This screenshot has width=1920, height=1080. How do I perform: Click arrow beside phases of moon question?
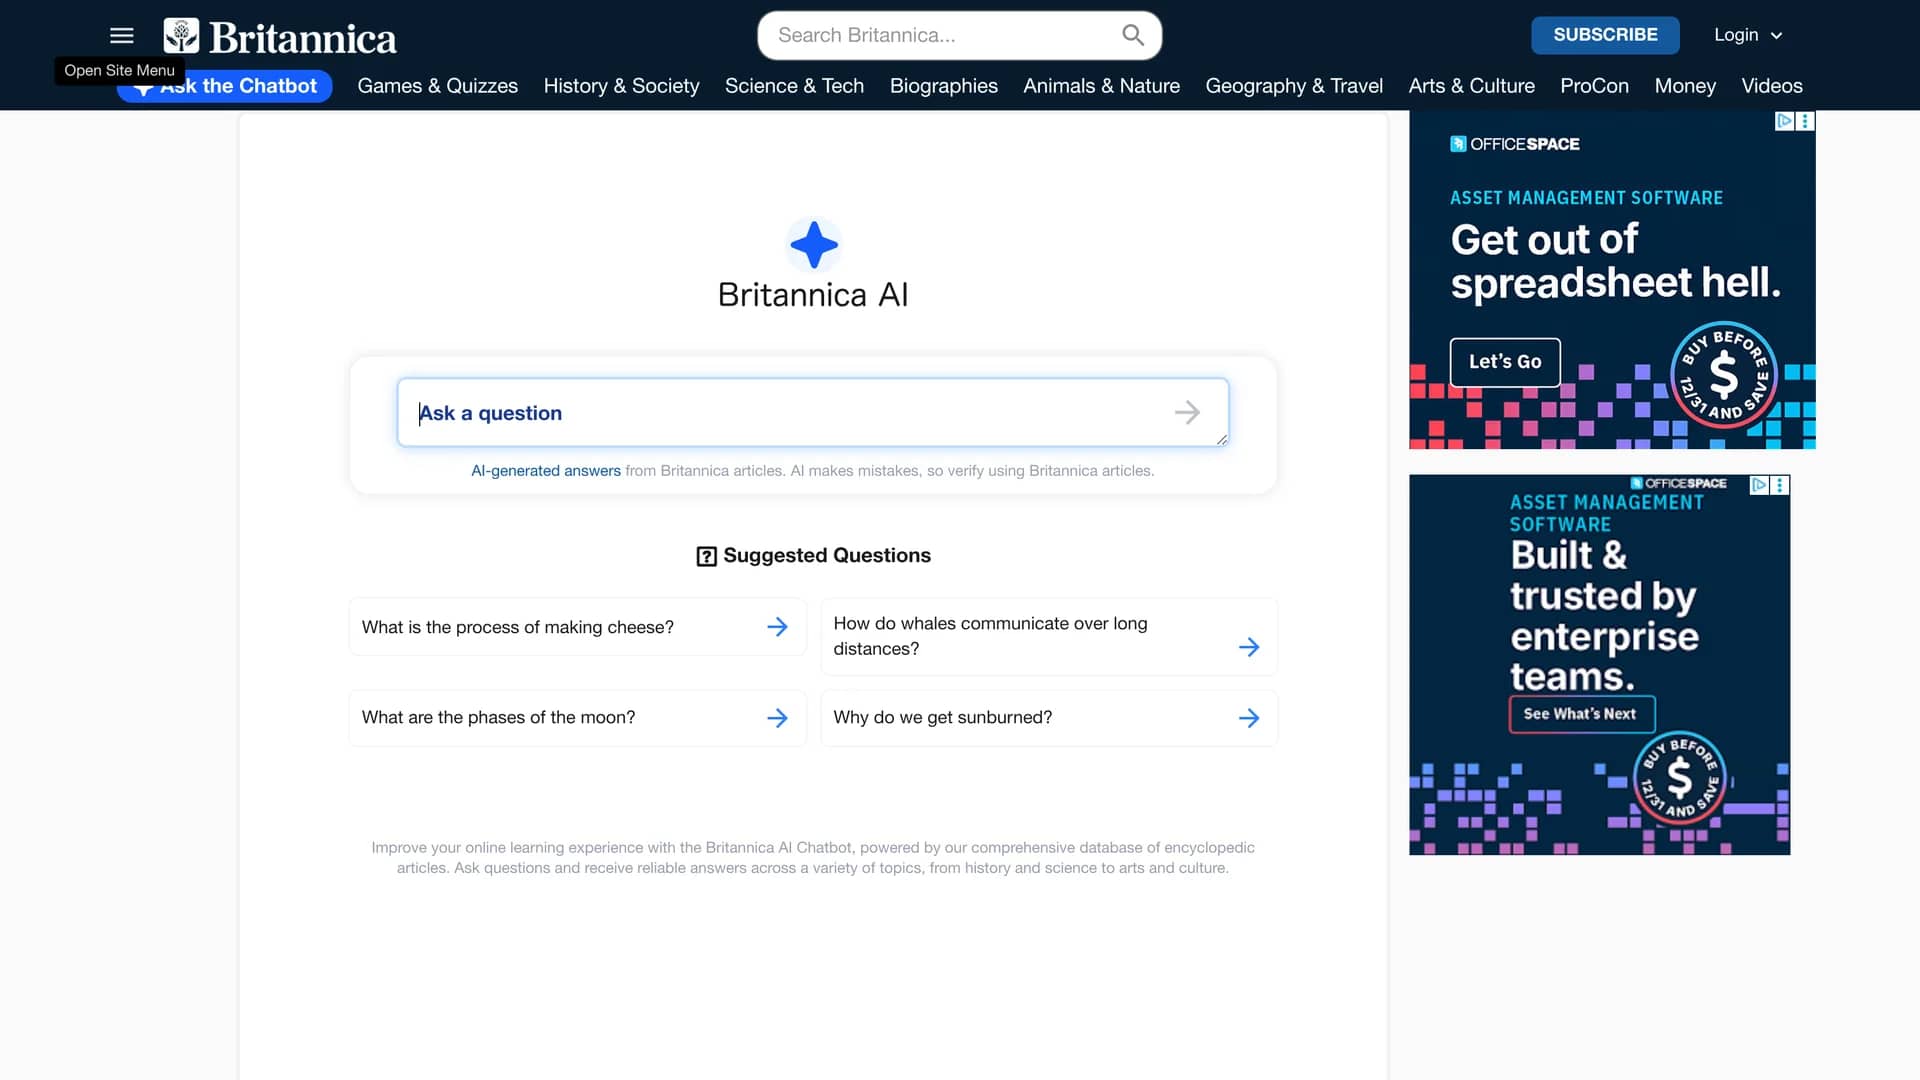tap(777, 718)
